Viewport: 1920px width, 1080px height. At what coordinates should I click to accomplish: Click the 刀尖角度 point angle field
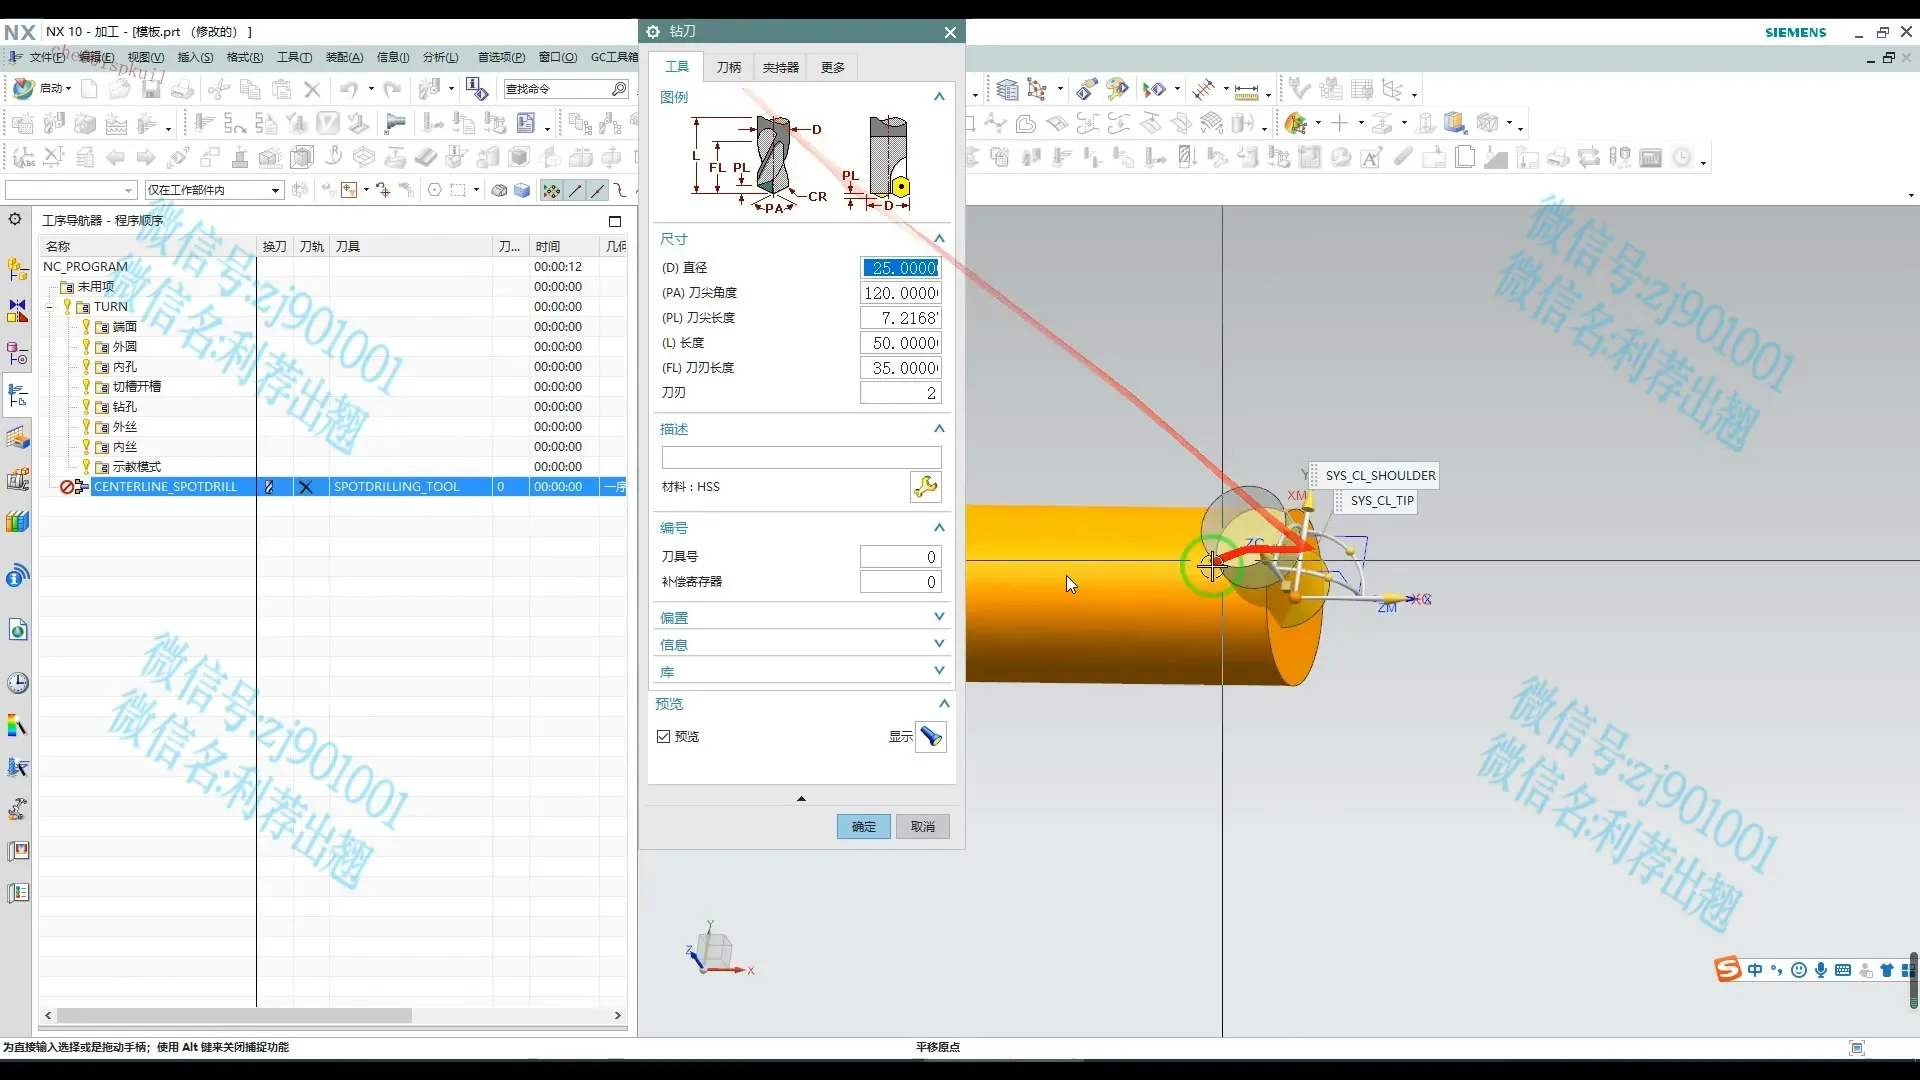(900, 293)
